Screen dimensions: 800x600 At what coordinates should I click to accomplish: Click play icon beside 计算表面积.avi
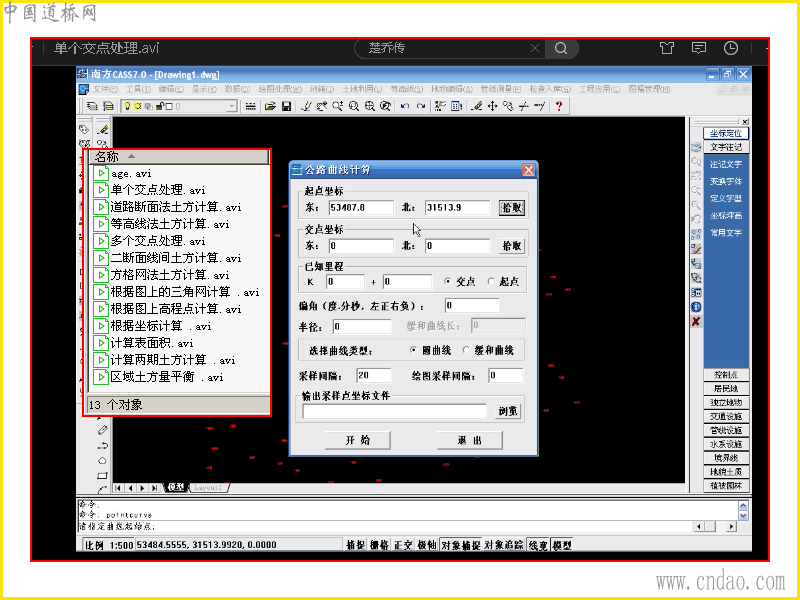(101, 343)
